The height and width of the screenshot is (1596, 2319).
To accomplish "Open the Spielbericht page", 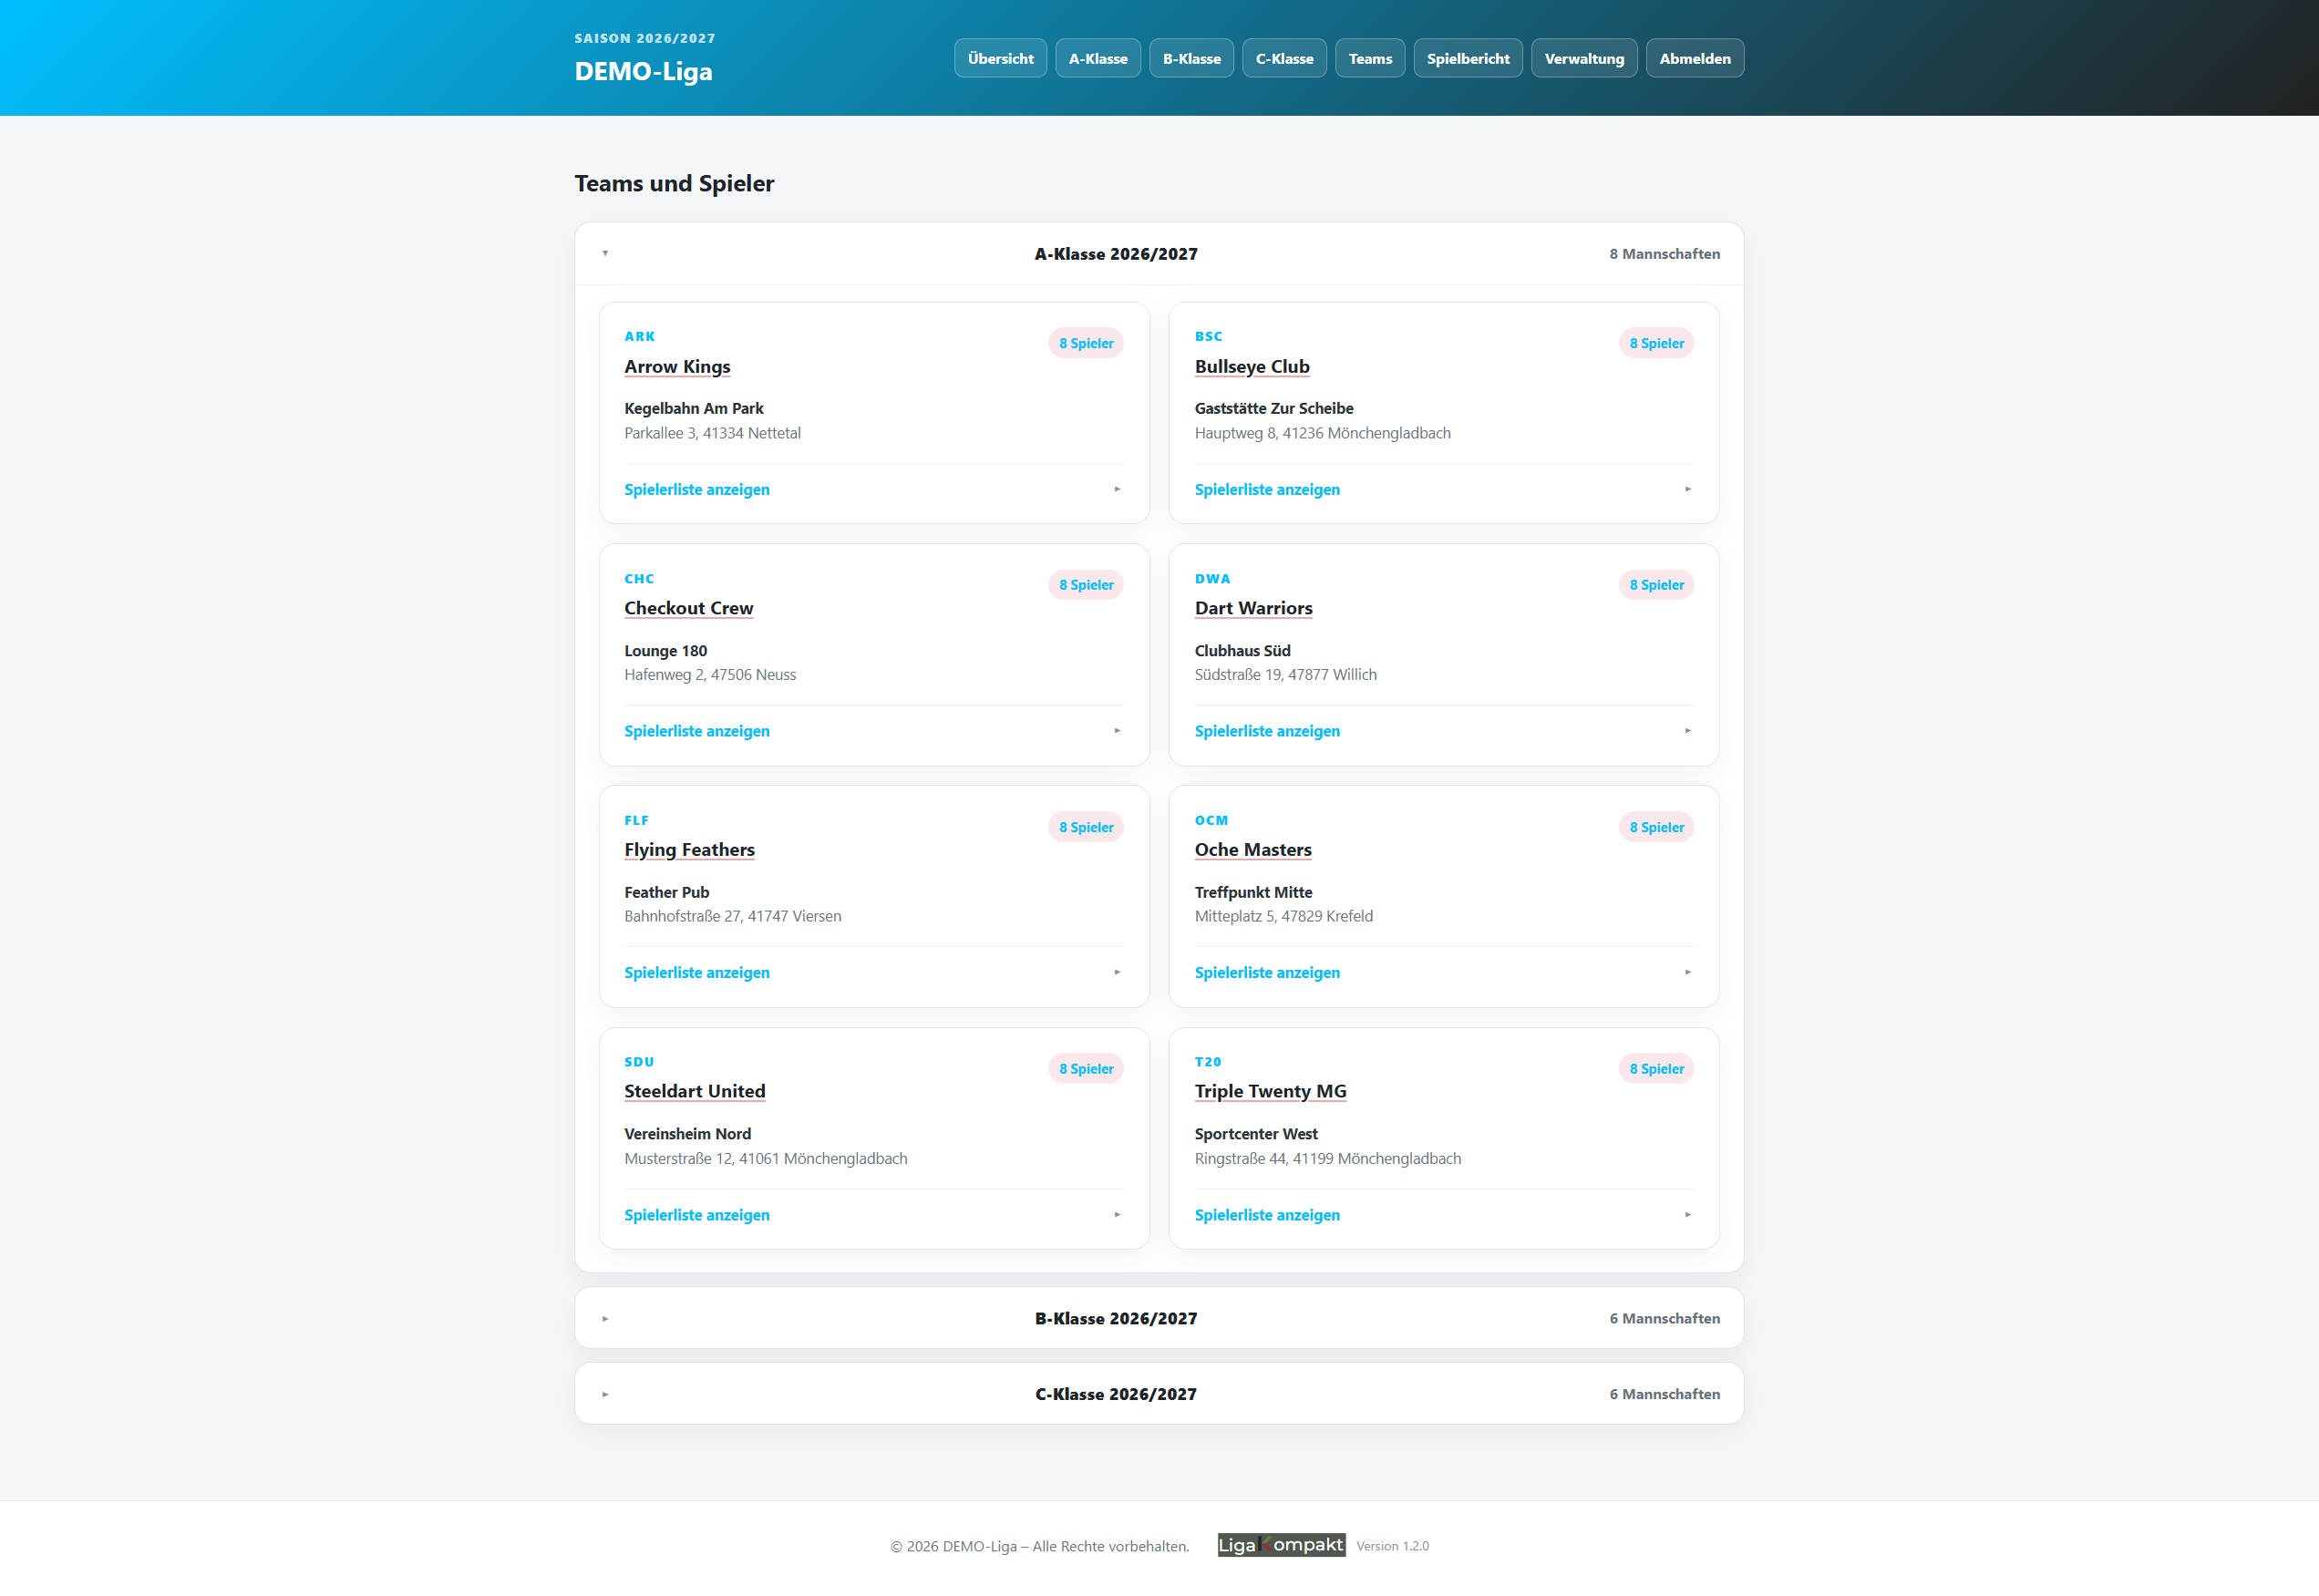I will click(1467, 58).
